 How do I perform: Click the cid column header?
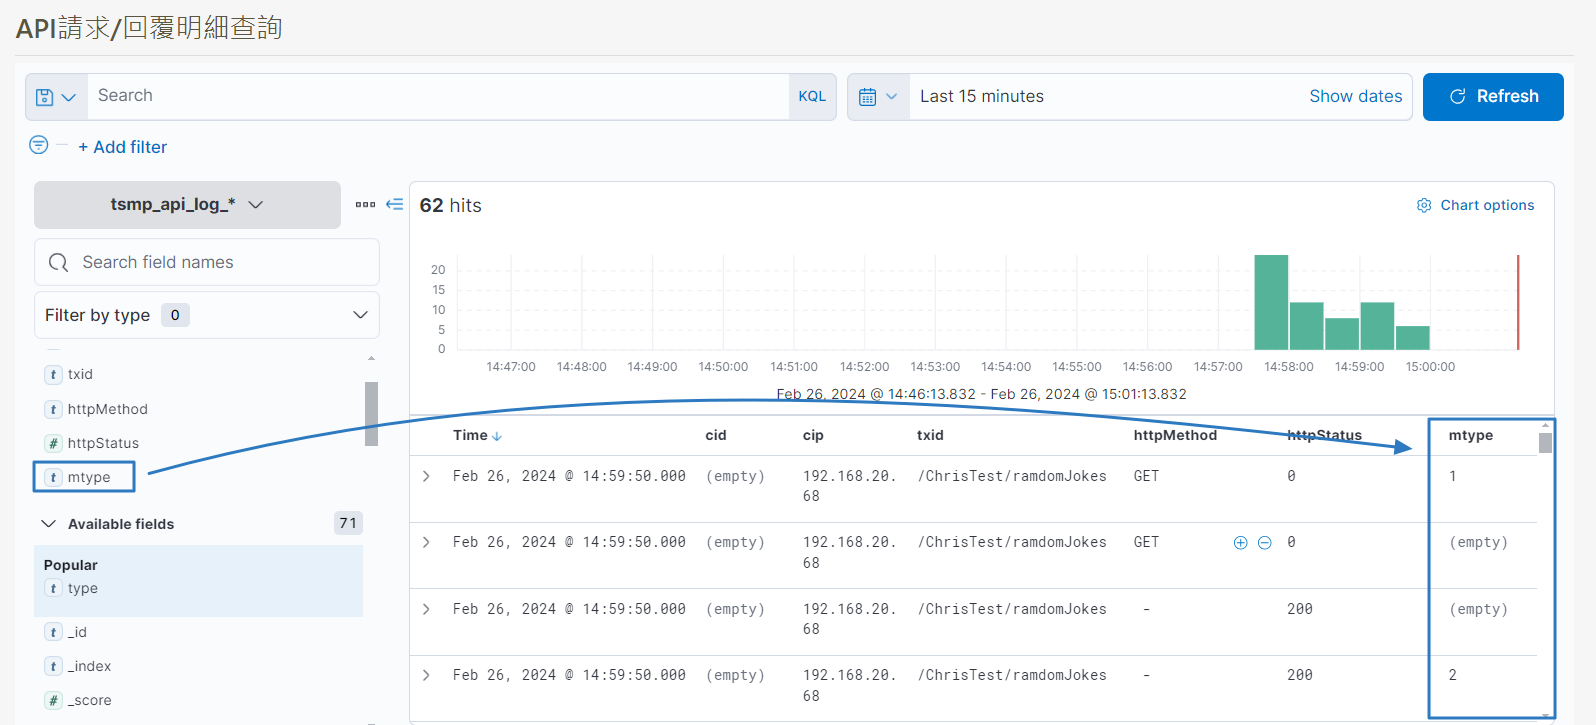(x=716, y=435)
